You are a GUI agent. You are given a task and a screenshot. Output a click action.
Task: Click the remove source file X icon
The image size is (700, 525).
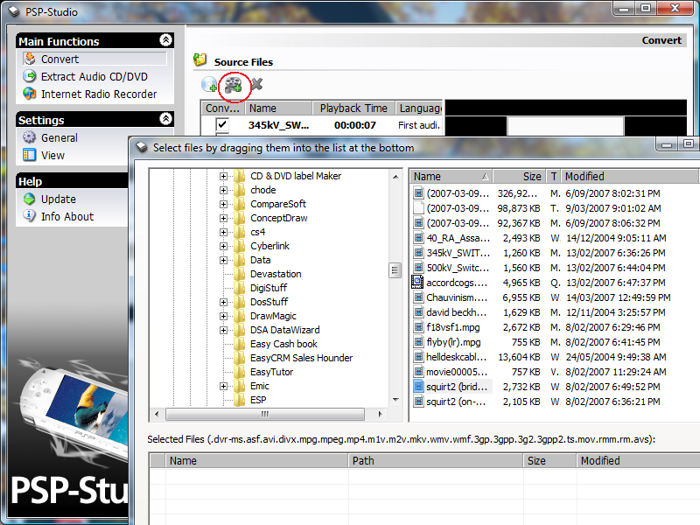point(257,84)
